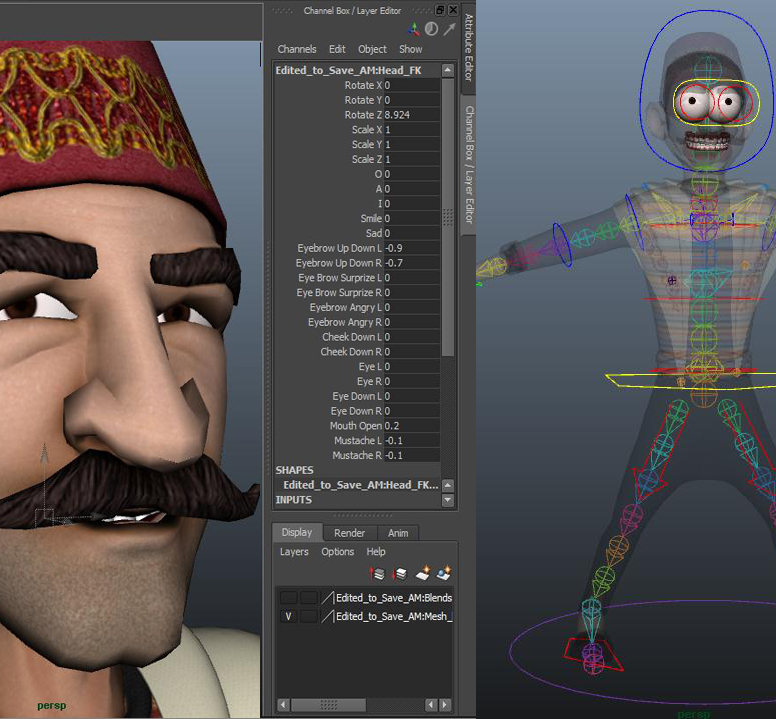Click the Eye Down R attribute label
The height and width of the screenshot is (719, 776).
pos(356,411)
